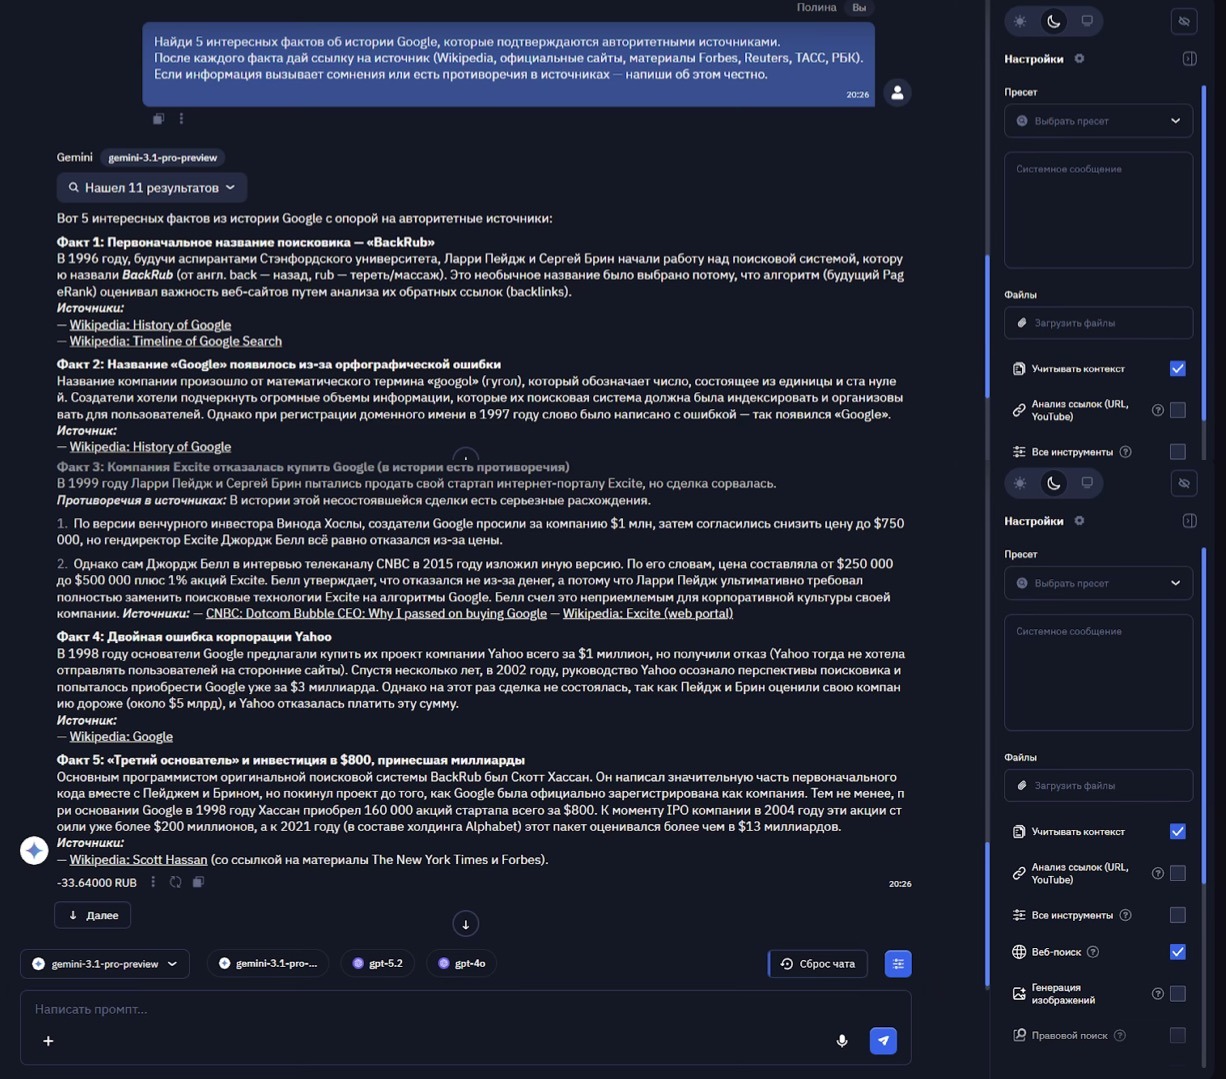Open the CNBC Dotcom Bubble CEO link
Viewport: 1226px width, 1079px height.
[x=376, y=613]
